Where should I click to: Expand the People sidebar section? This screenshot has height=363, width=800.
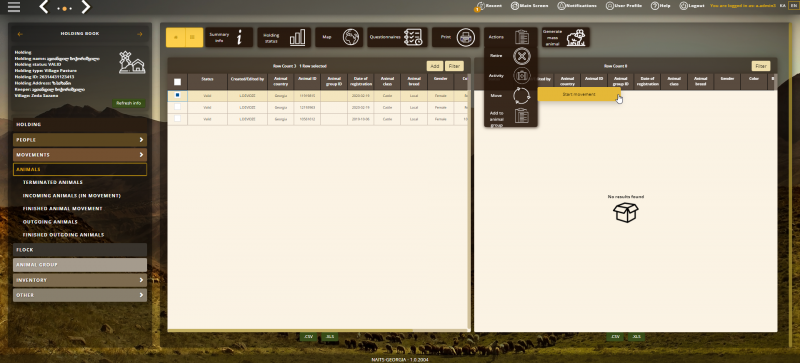click(80, 140)
